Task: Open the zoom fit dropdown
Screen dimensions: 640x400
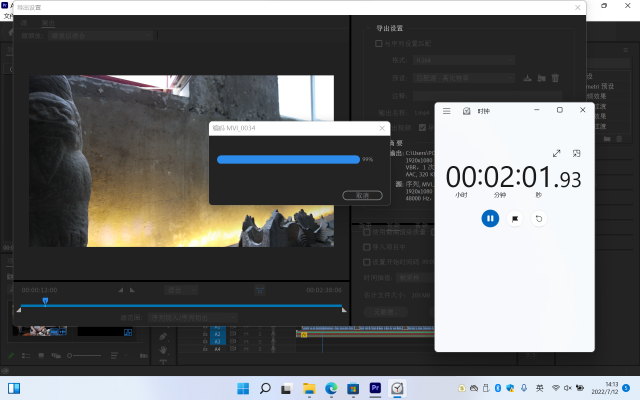Action: point(181,290)
